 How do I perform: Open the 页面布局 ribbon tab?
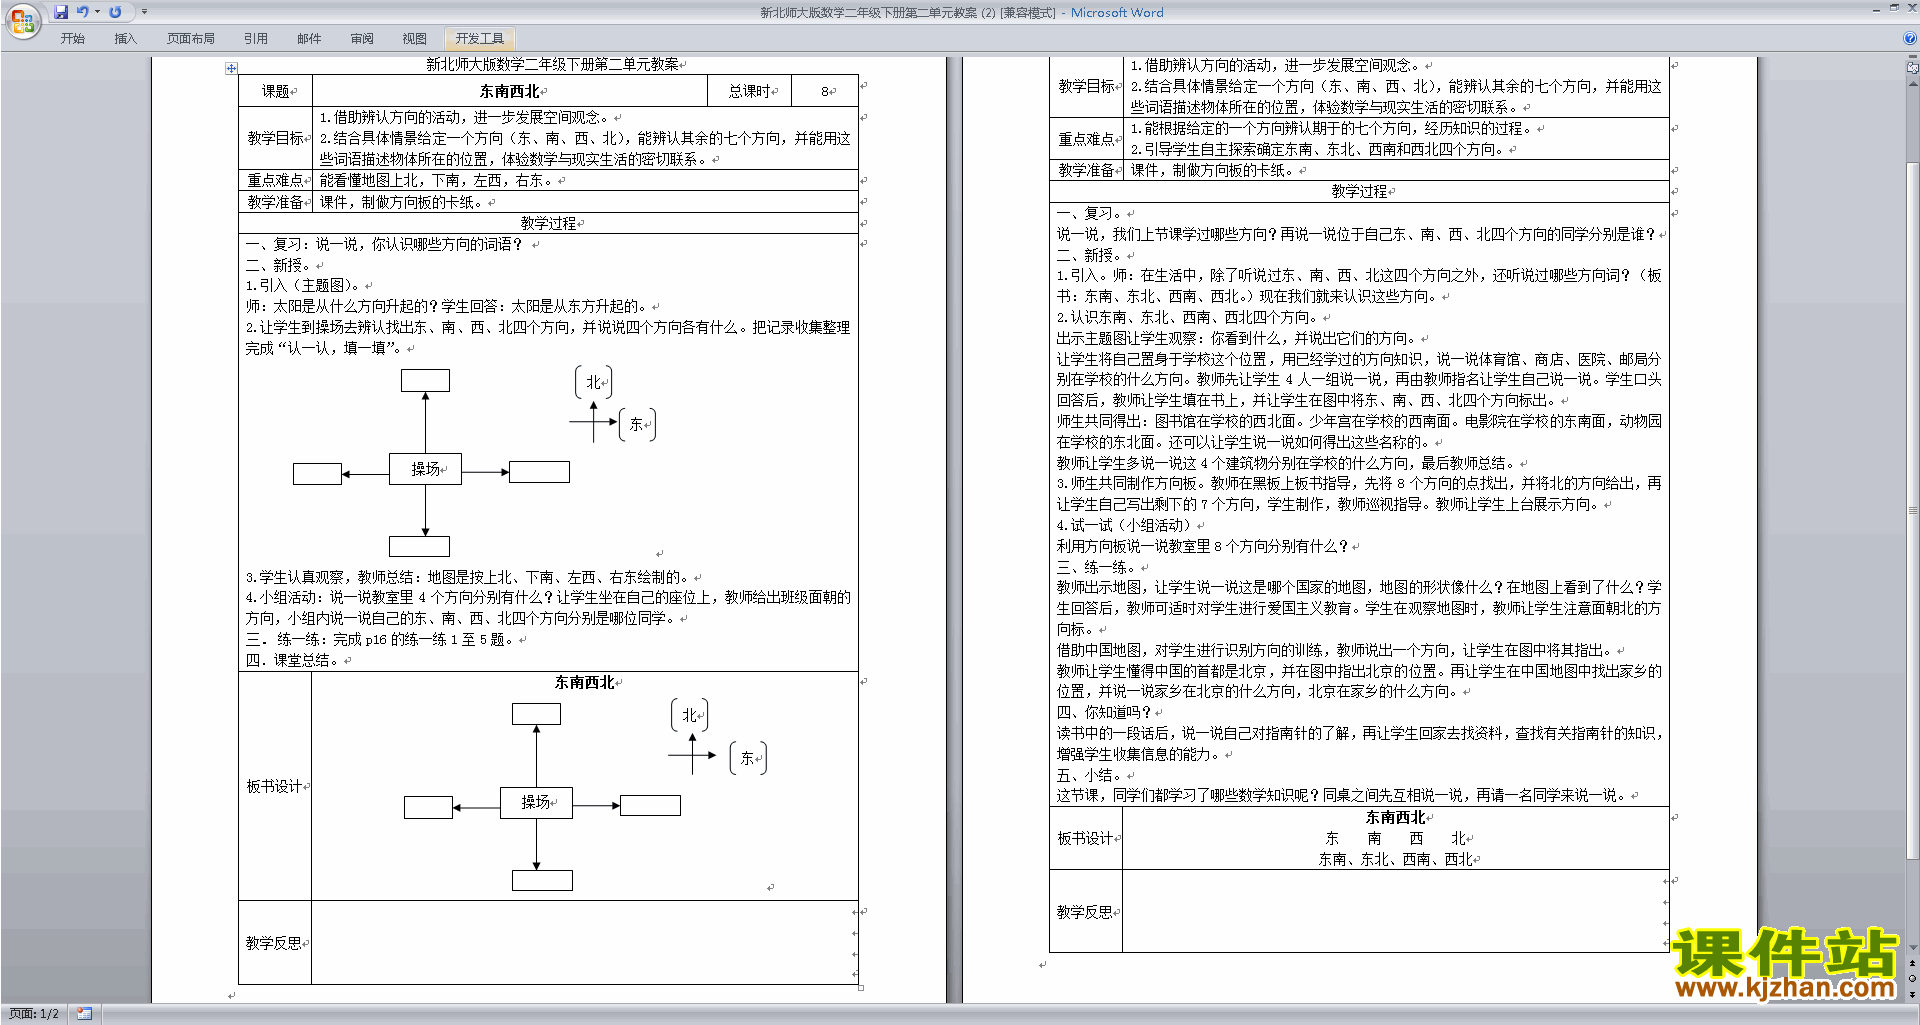point(191,38)
